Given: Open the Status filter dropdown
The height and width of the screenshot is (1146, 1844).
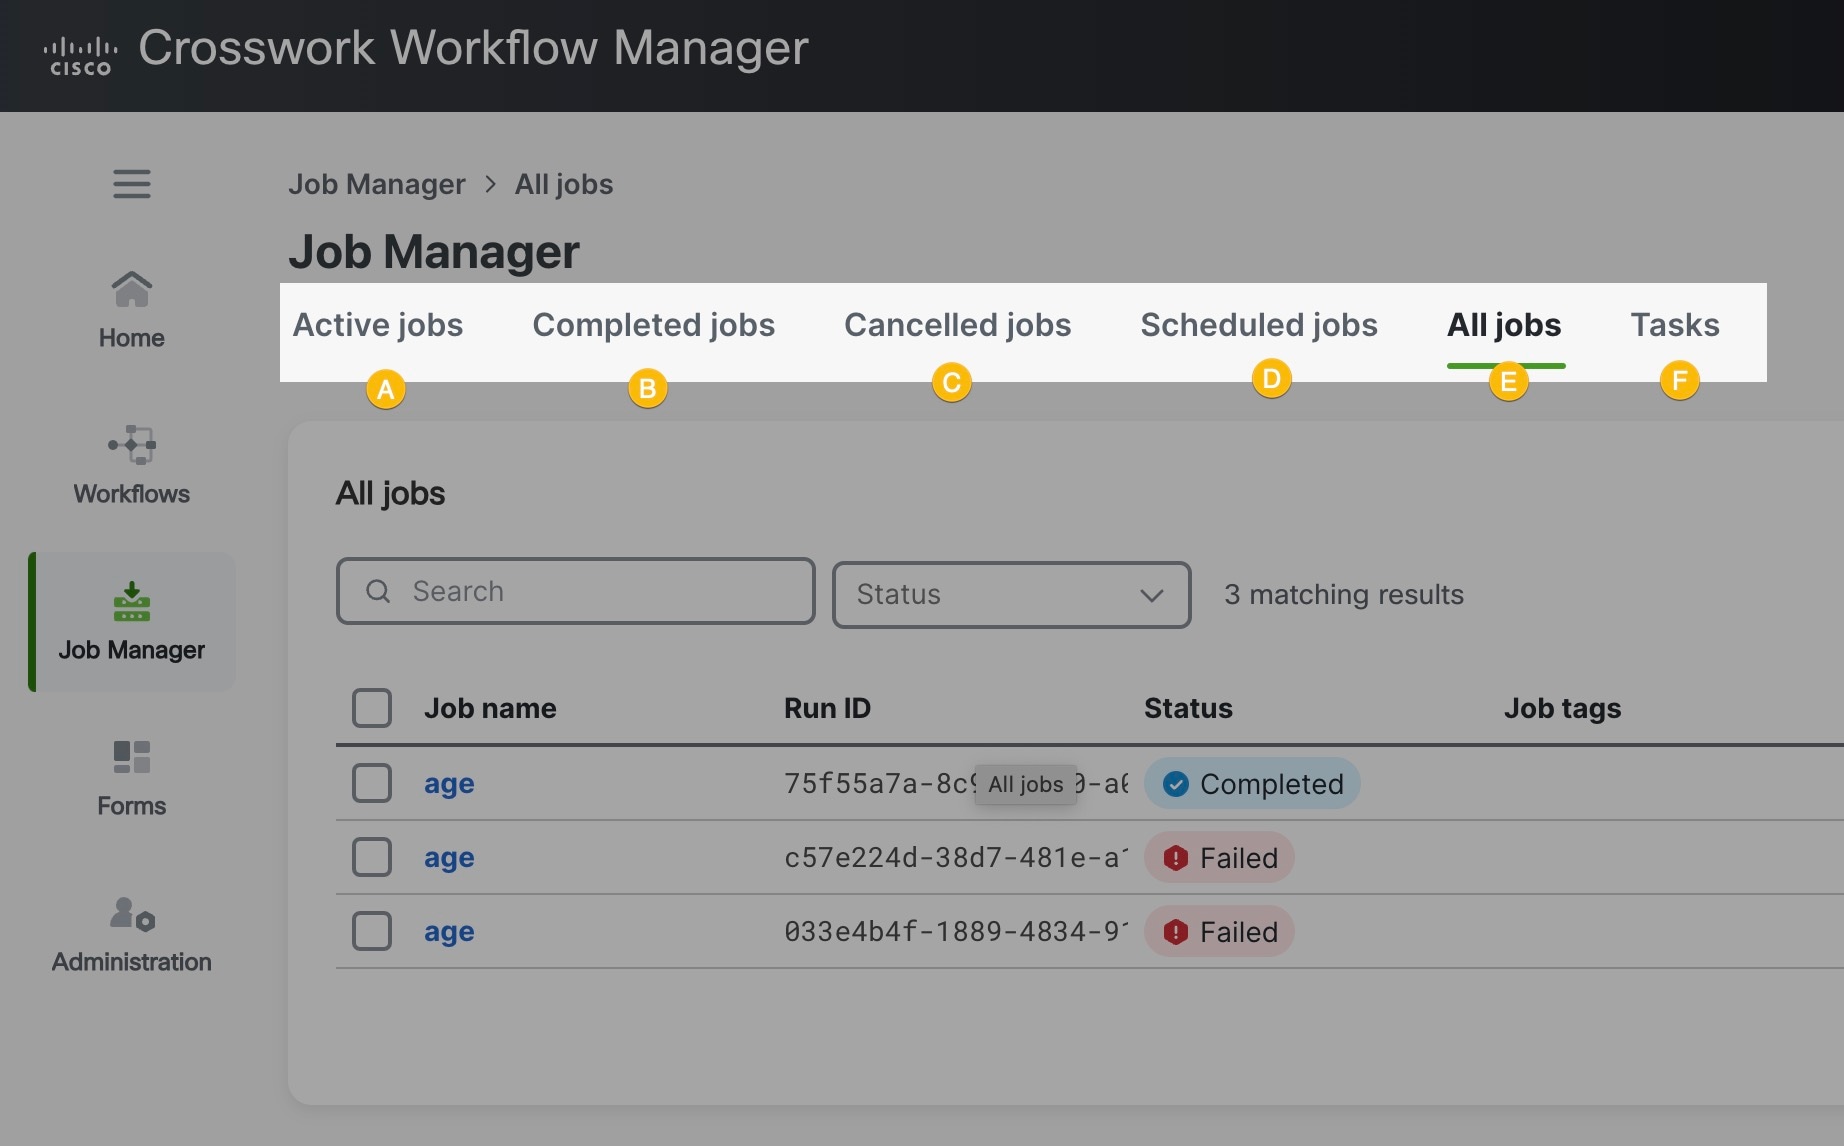Looking at the screenshot, I should [x=1010, y=594].
